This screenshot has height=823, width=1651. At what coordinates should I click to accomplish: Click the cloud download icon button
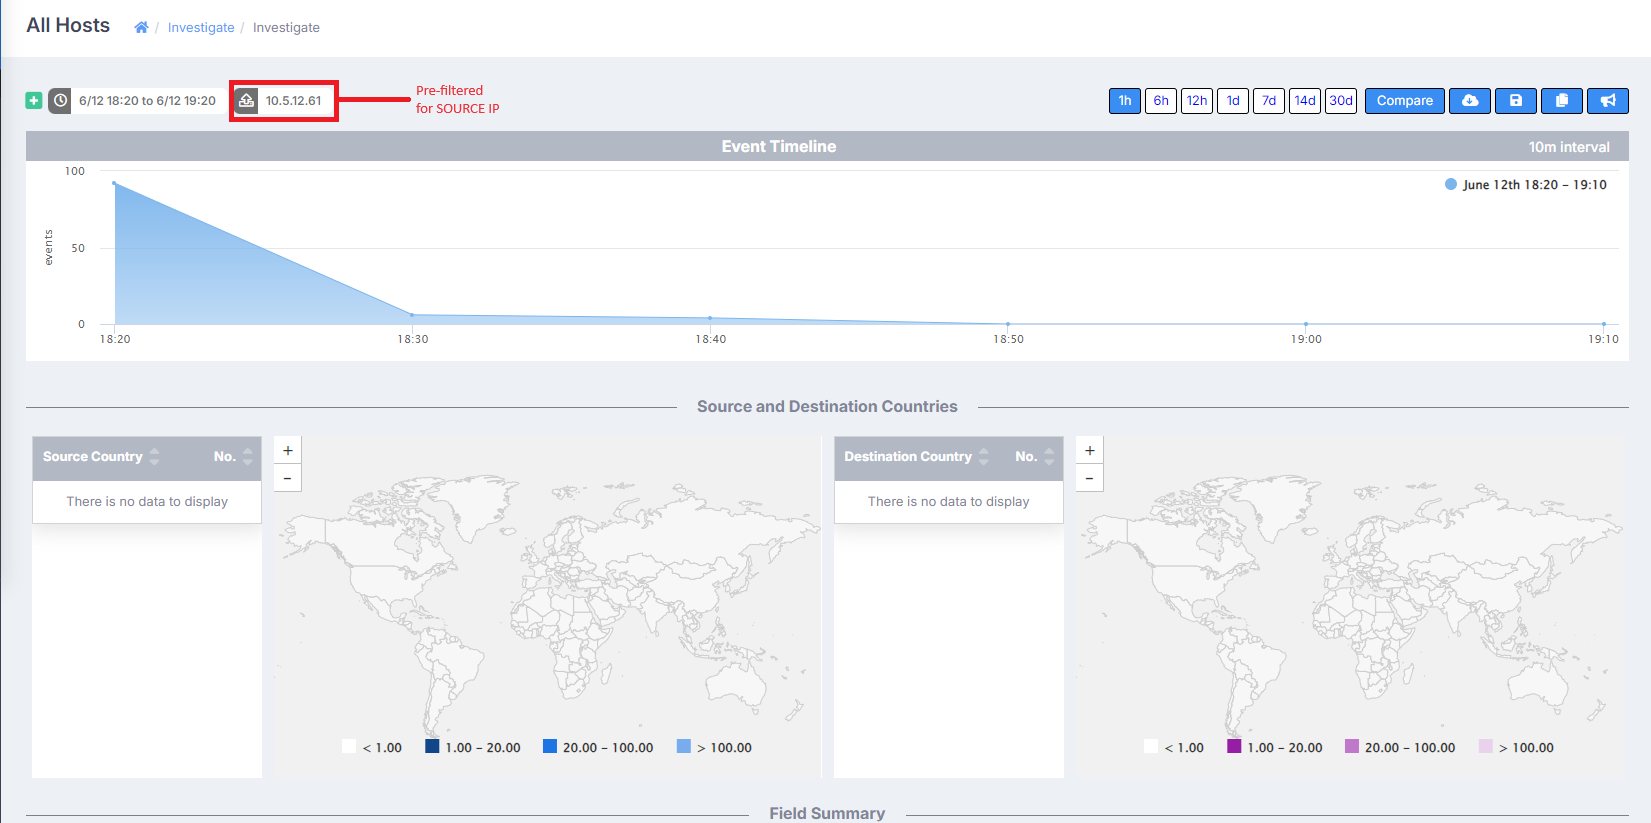1470,100
